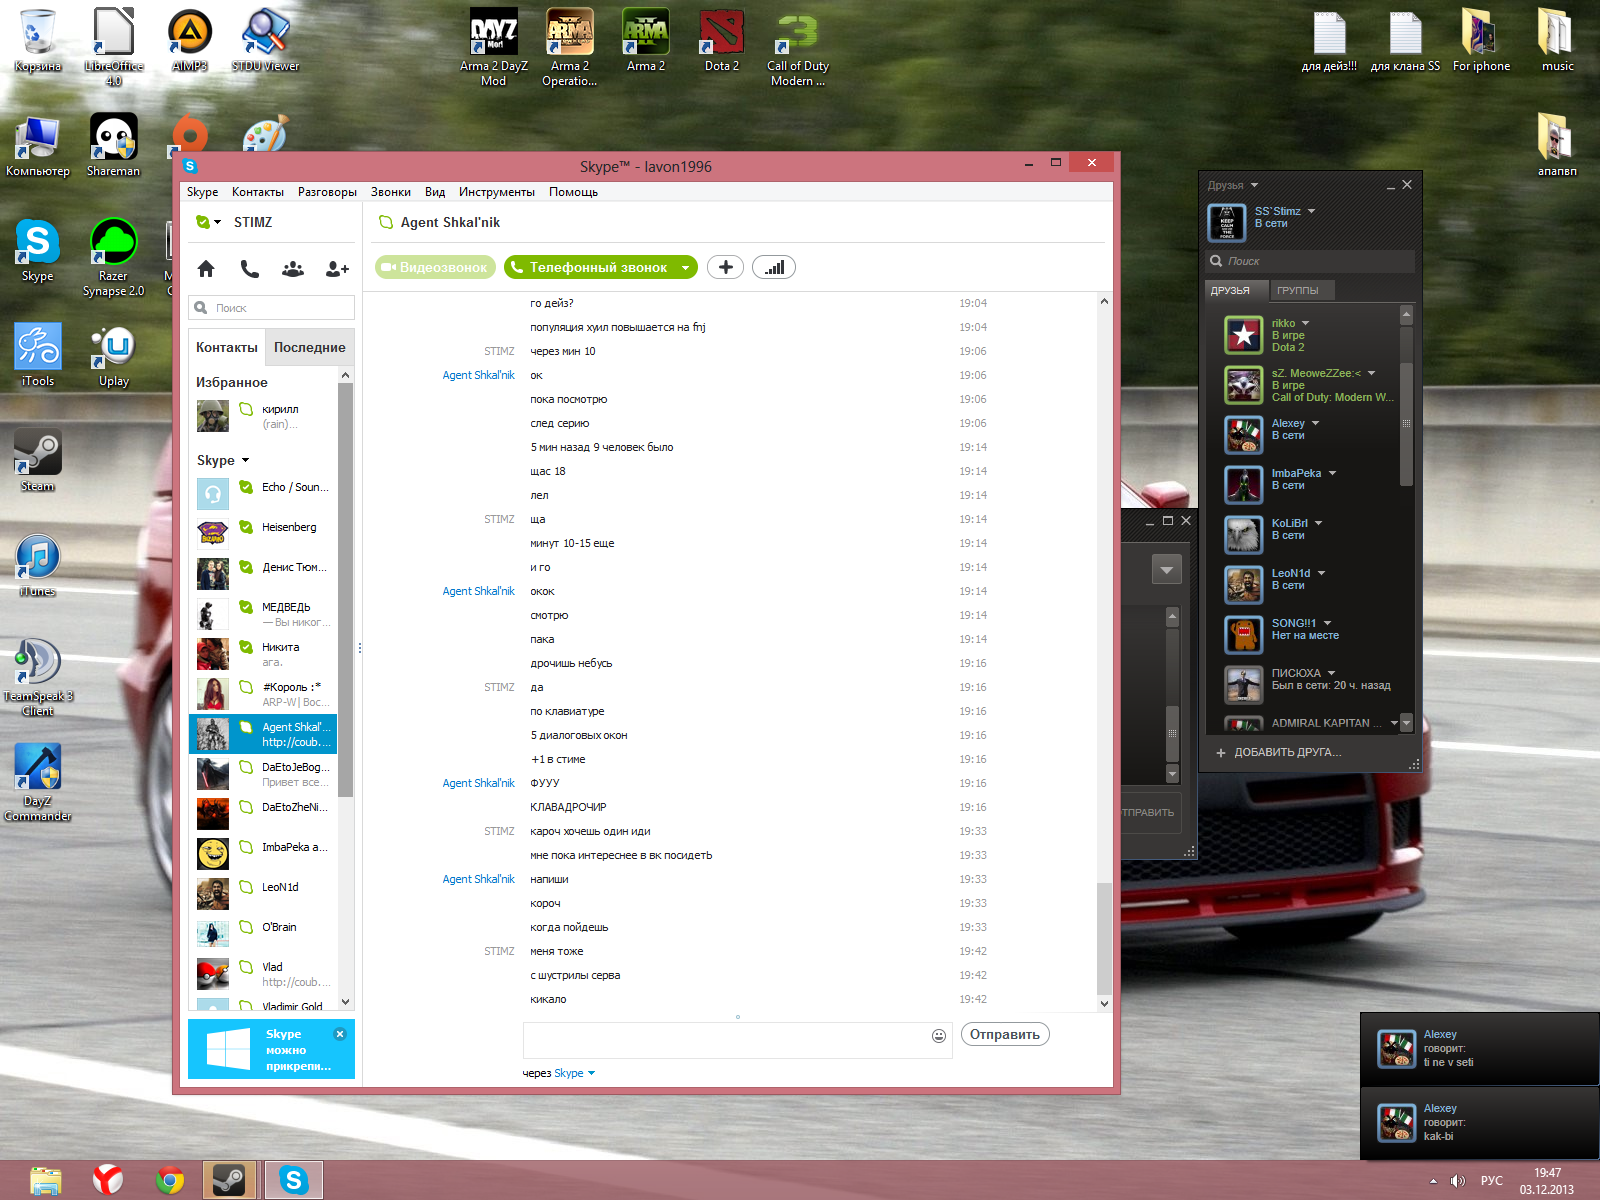The height and width of the screenshot is (1200, 1600).
Task: Click the add contact icon
Action: [337, 268]
